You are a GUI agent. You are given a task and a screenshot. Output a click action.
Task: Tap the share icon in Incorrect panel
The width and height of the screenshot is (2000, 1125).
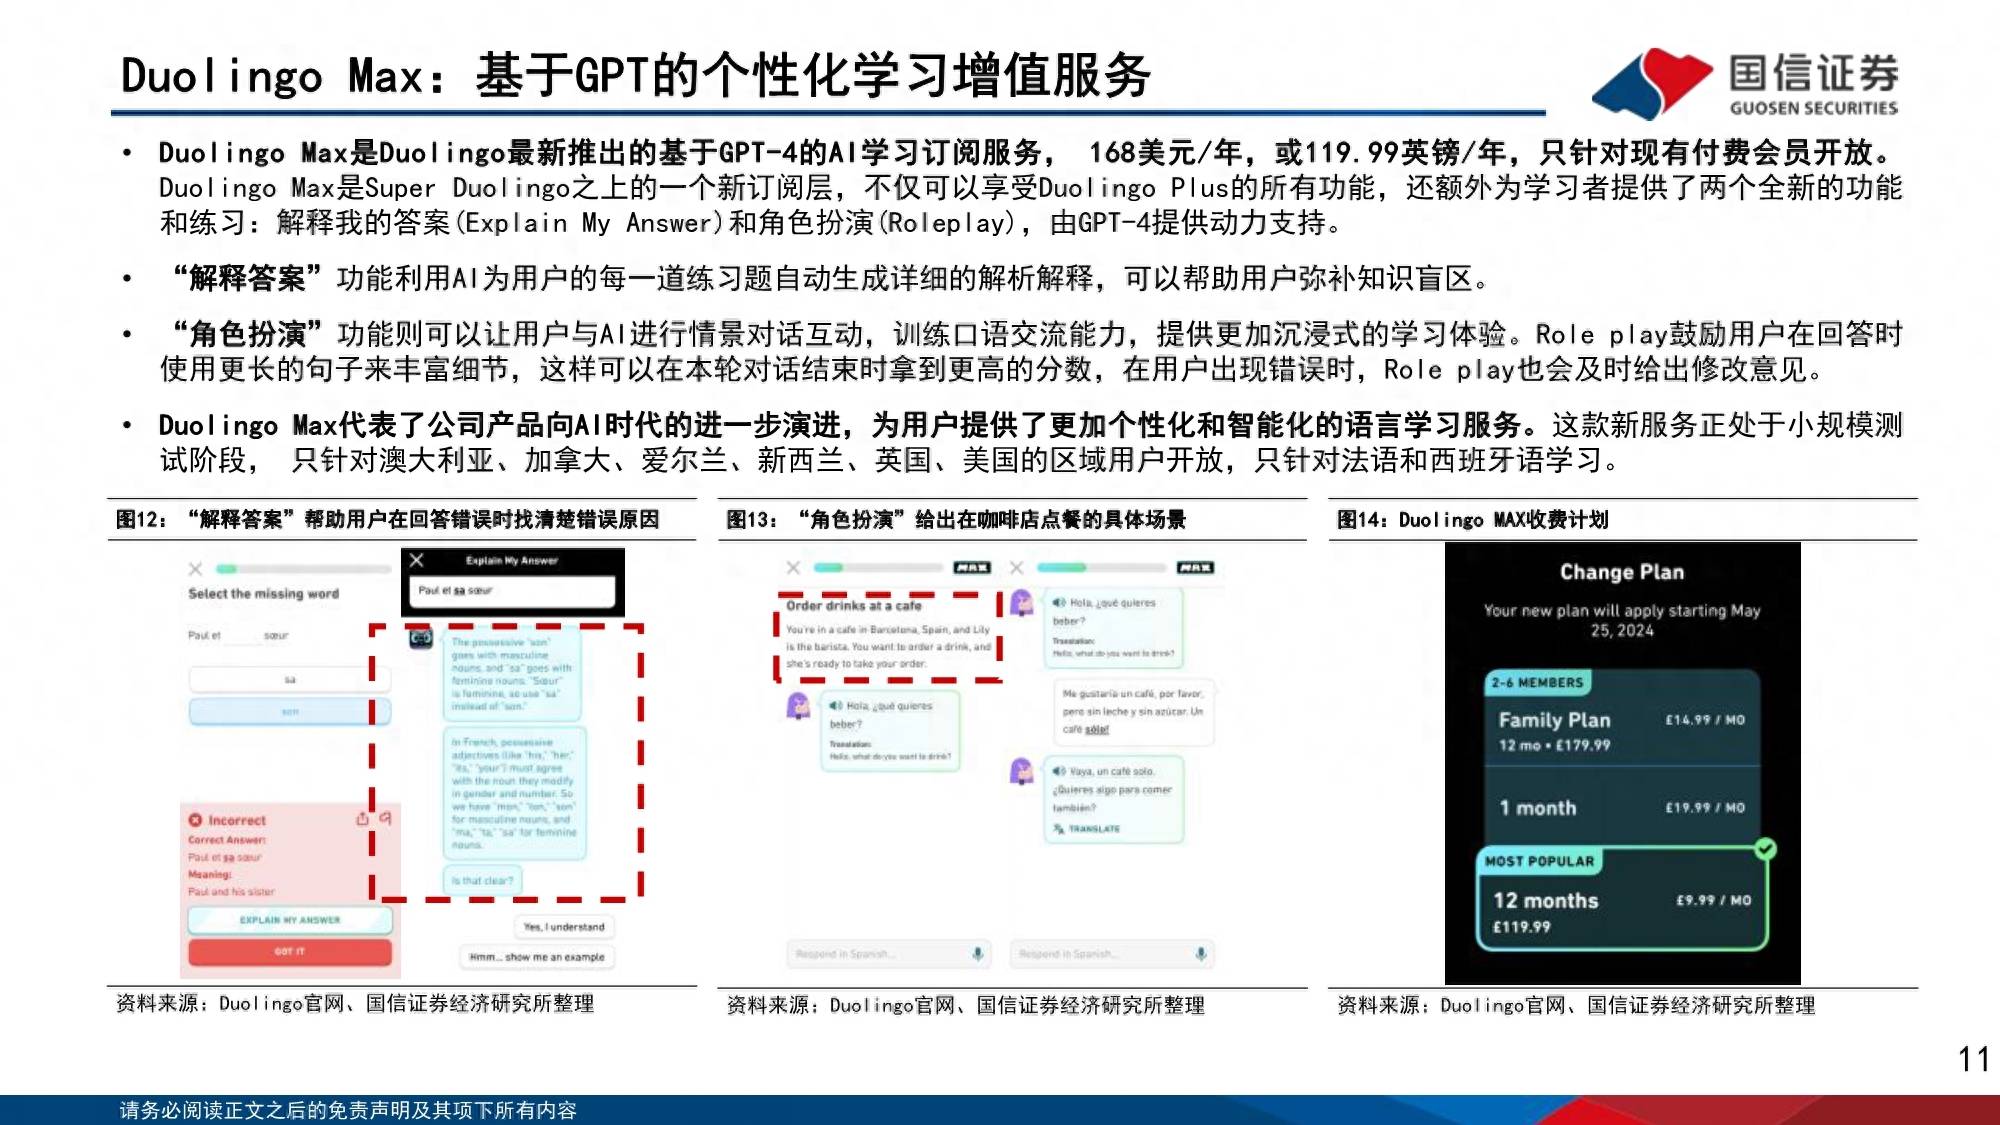(x=362, y=819)
